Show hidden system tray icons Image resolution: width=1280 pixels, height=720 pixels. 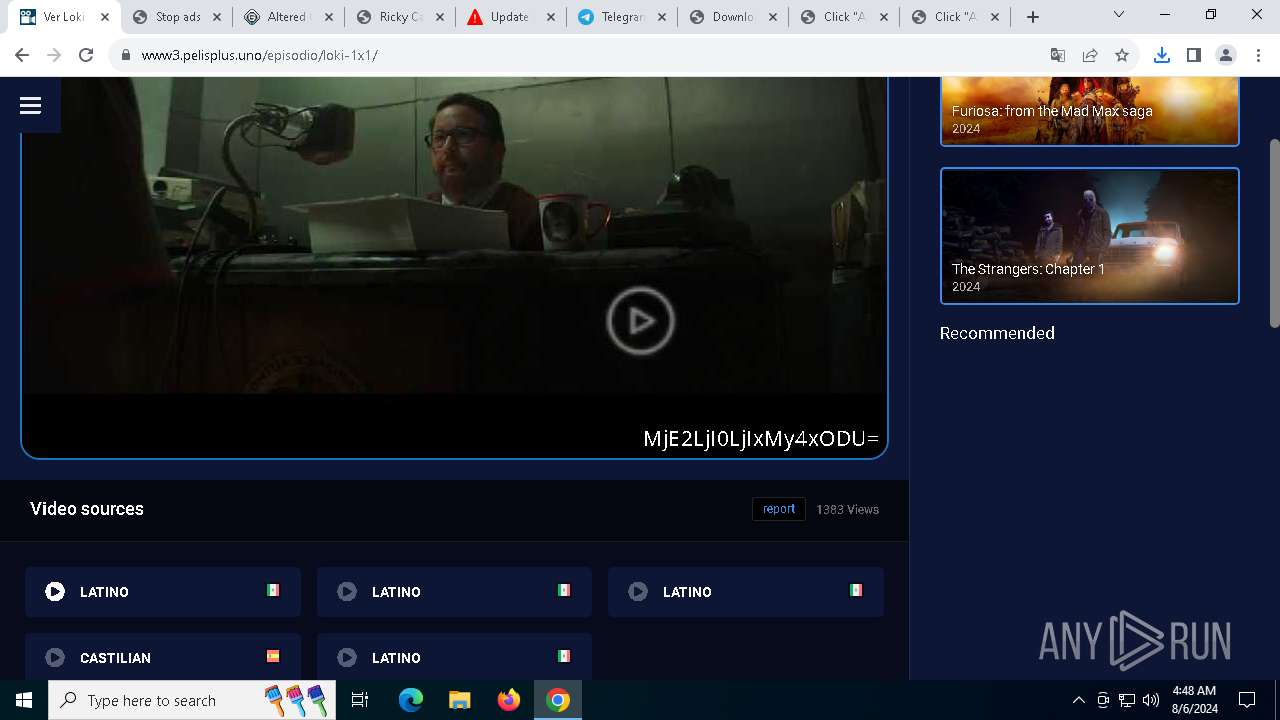pos(1078,700)
